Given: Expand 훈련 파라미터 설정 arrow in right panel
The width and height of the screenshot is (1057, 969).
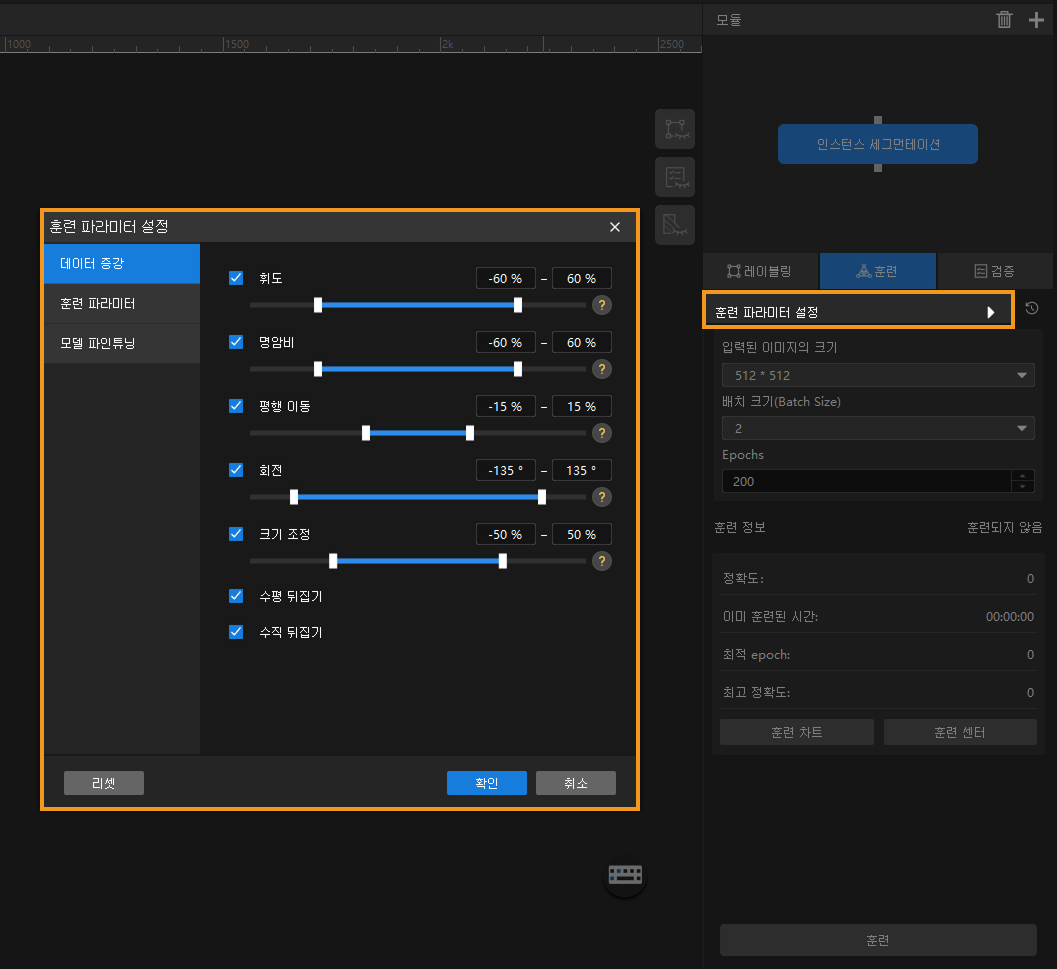Looking at the screenshot, I should click(991, 312).
